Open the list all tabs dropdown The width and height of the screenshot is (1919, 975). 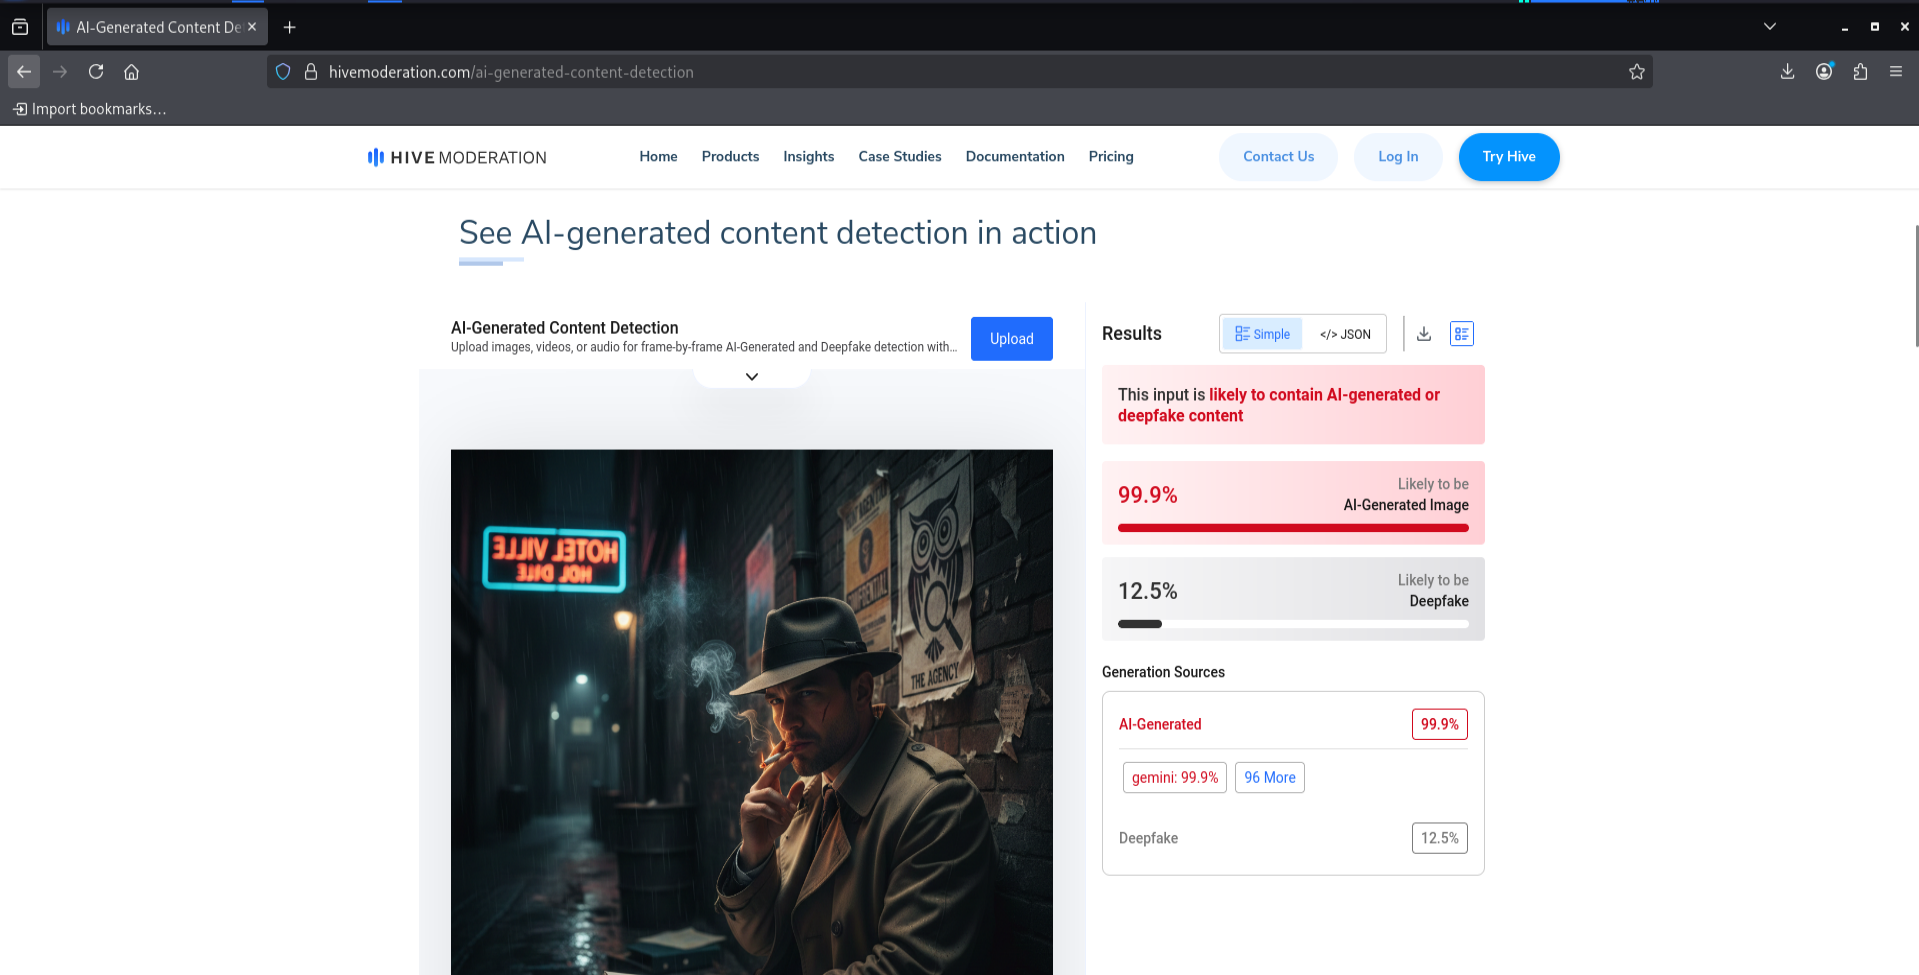(x=1770, y=27)
